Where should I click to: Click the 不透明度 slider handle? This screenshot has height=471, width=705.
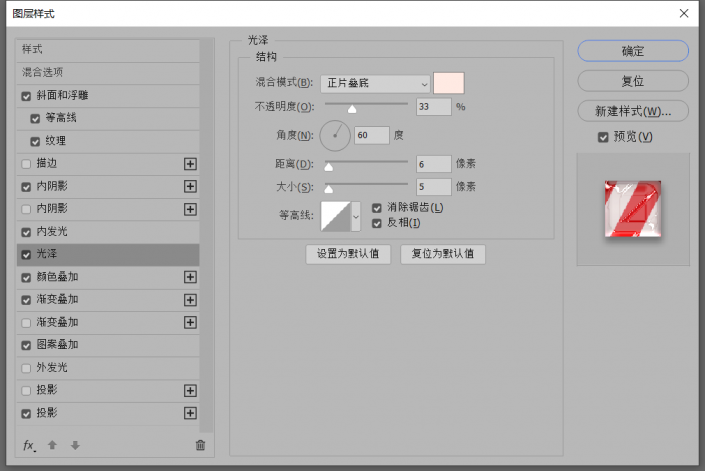352,109
